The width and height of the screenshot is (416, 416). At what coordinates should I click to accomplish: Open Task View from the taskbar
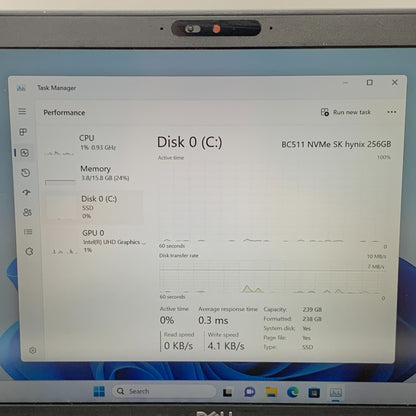click(x=228, y=392)
